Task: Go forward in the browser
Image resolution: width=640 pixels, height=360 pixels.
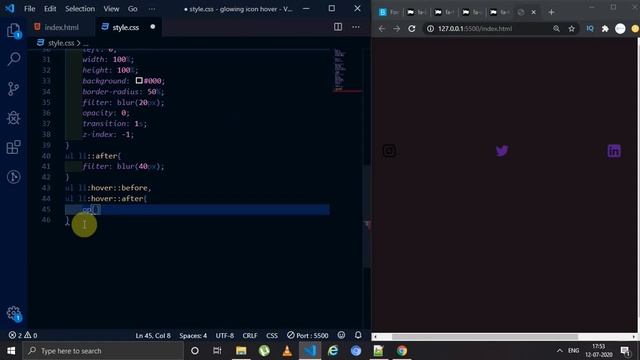Action: click(396, 29)
